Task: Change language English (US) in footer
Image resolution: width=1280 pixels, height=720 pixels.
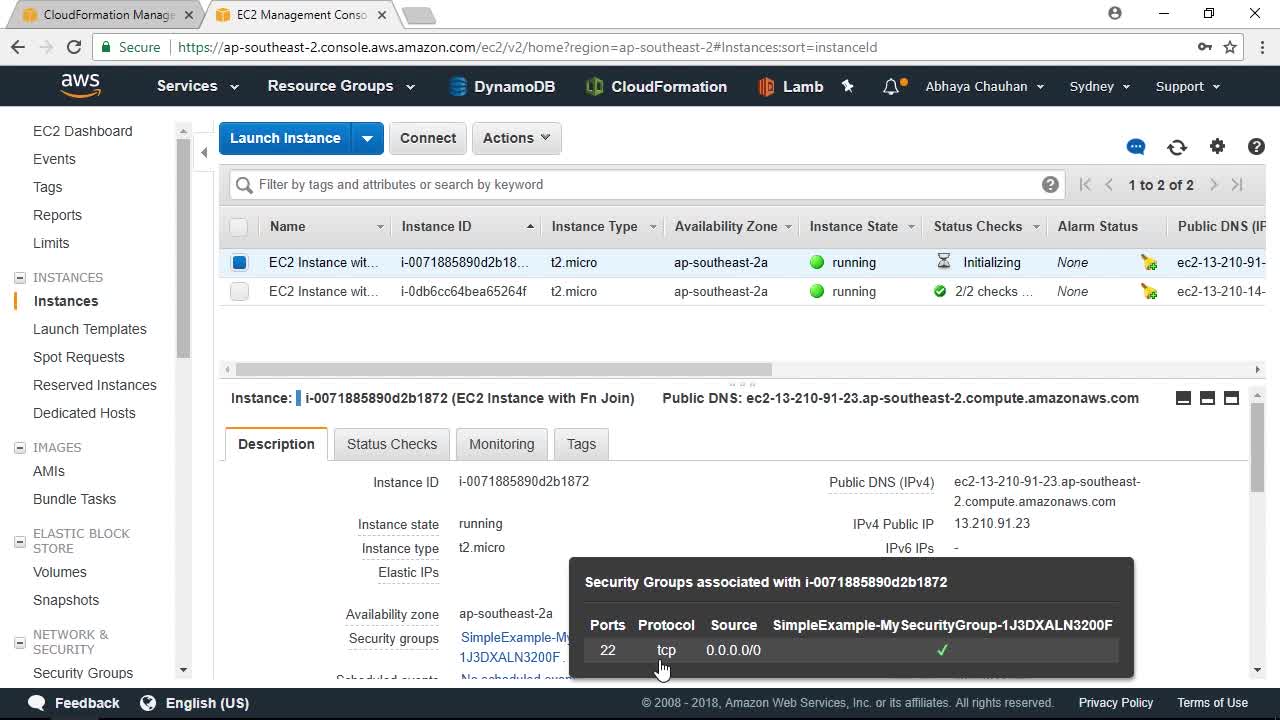Action: click(x=195, y=703)
